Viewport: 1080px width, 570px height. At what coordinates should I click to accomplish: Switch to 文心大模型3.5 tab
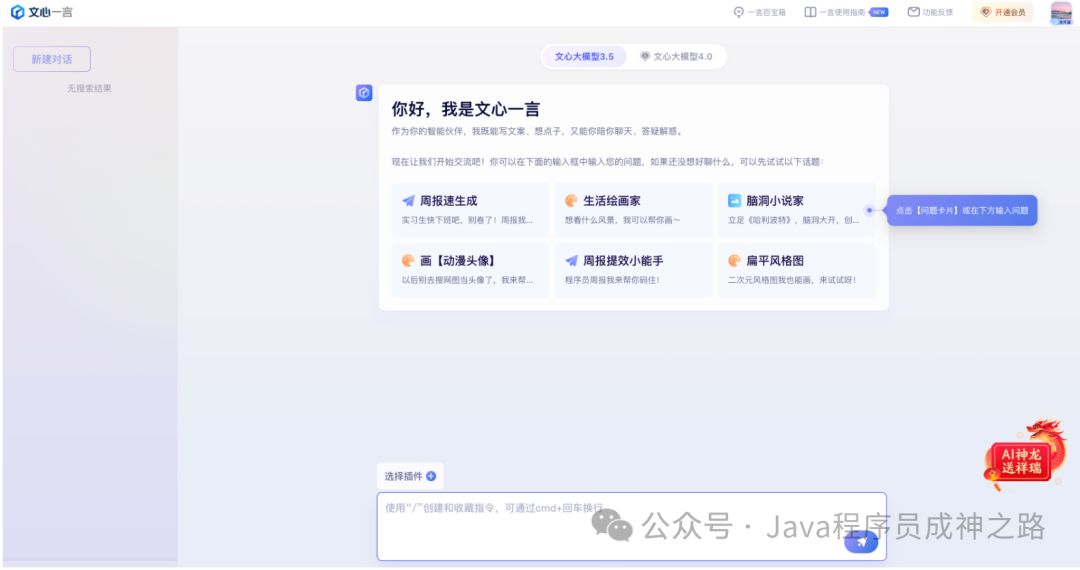tap(584, 56)
